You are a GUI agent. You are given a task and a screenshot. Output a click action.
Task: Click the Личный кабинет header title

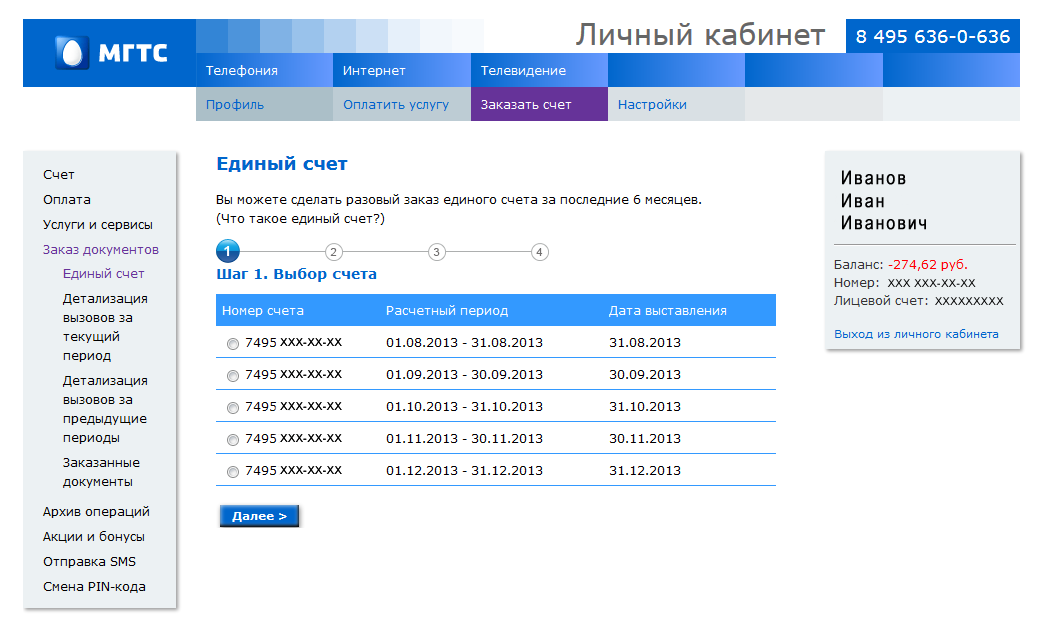700,35
